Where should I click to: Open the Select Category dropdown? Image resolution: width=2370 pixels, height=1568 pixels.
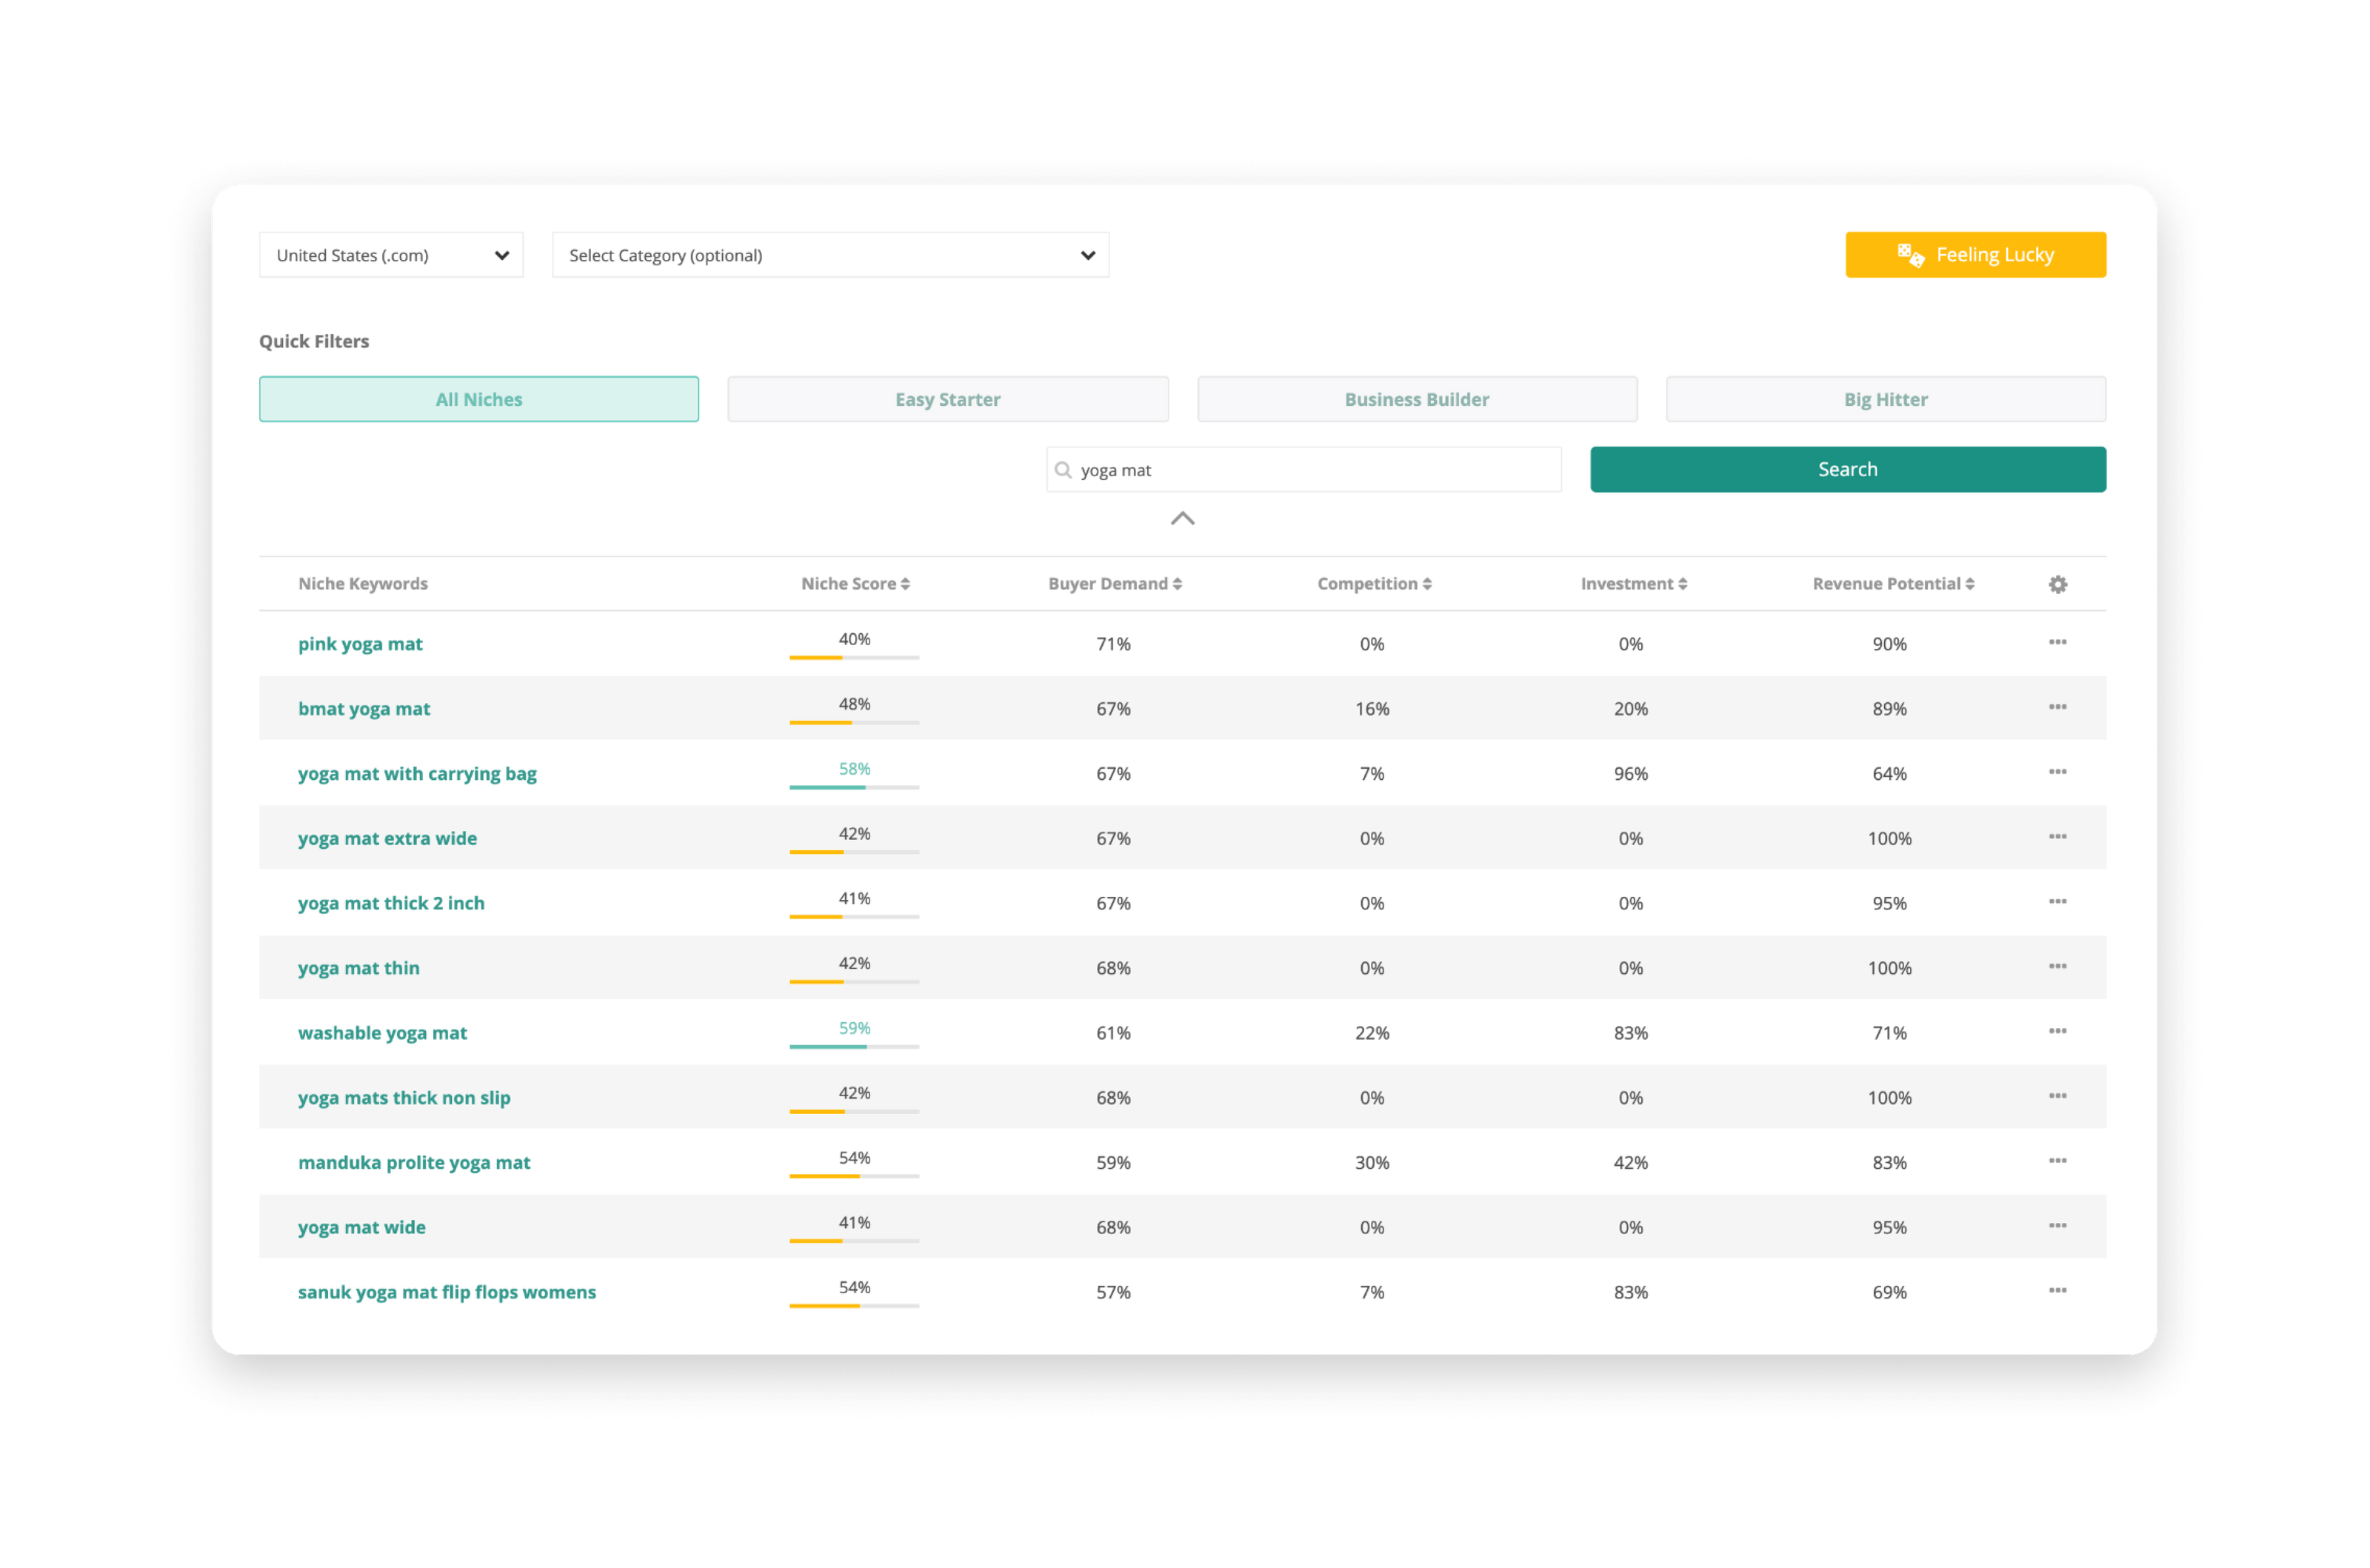830,255
